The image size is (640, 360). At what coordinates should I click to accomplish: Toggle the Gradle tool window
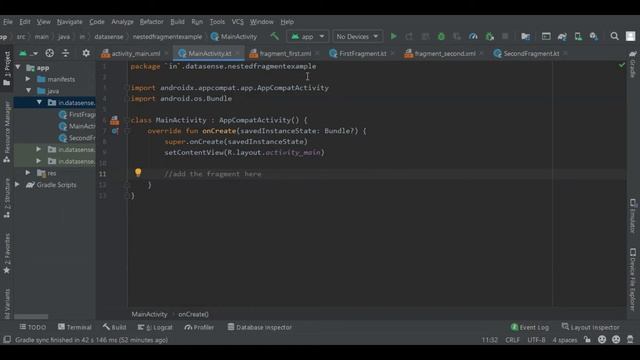tap(633, 64)
